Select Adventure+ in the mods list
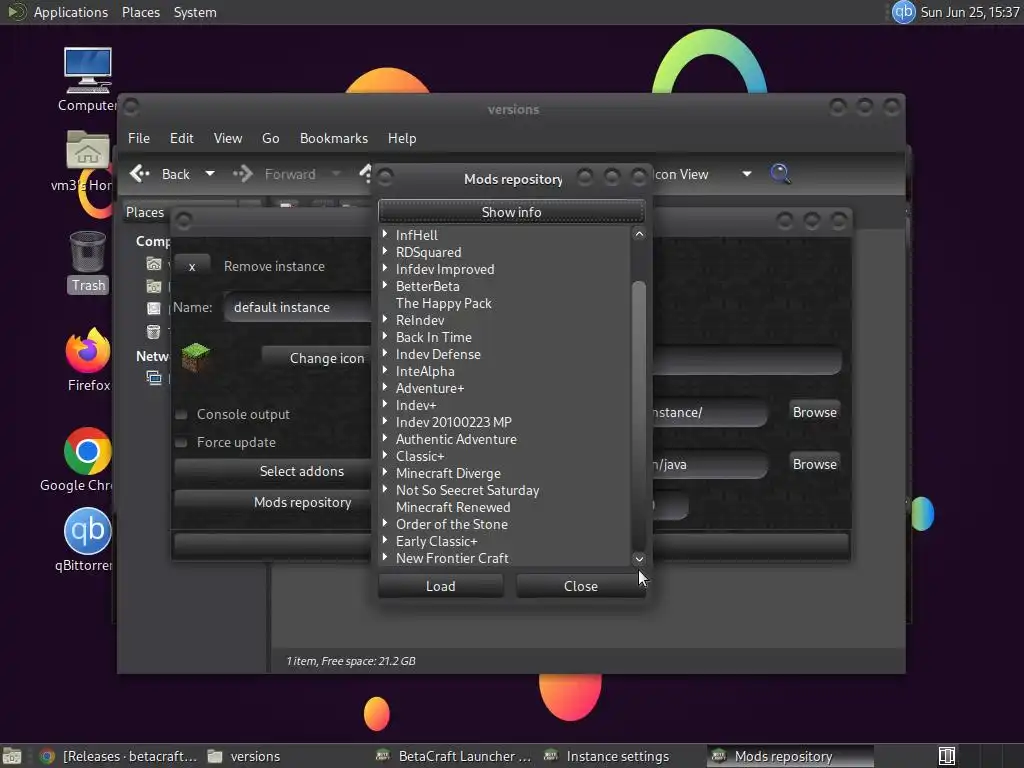 pos(430,388)
